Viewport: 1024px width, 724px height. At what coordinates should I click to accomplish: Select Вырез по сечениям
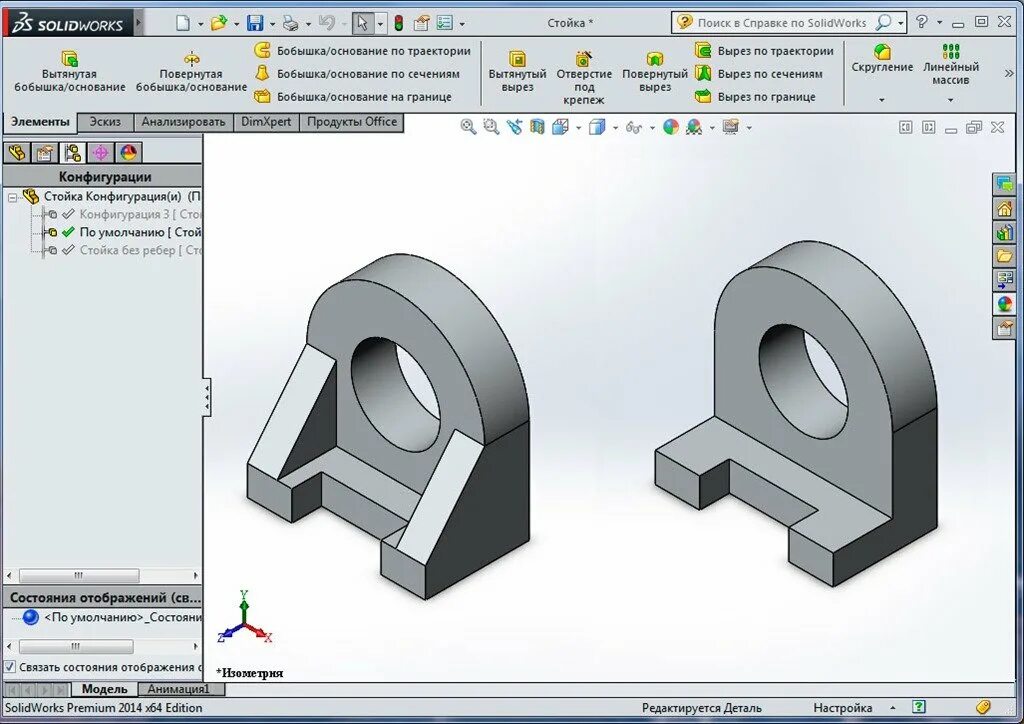click(759, 74)
